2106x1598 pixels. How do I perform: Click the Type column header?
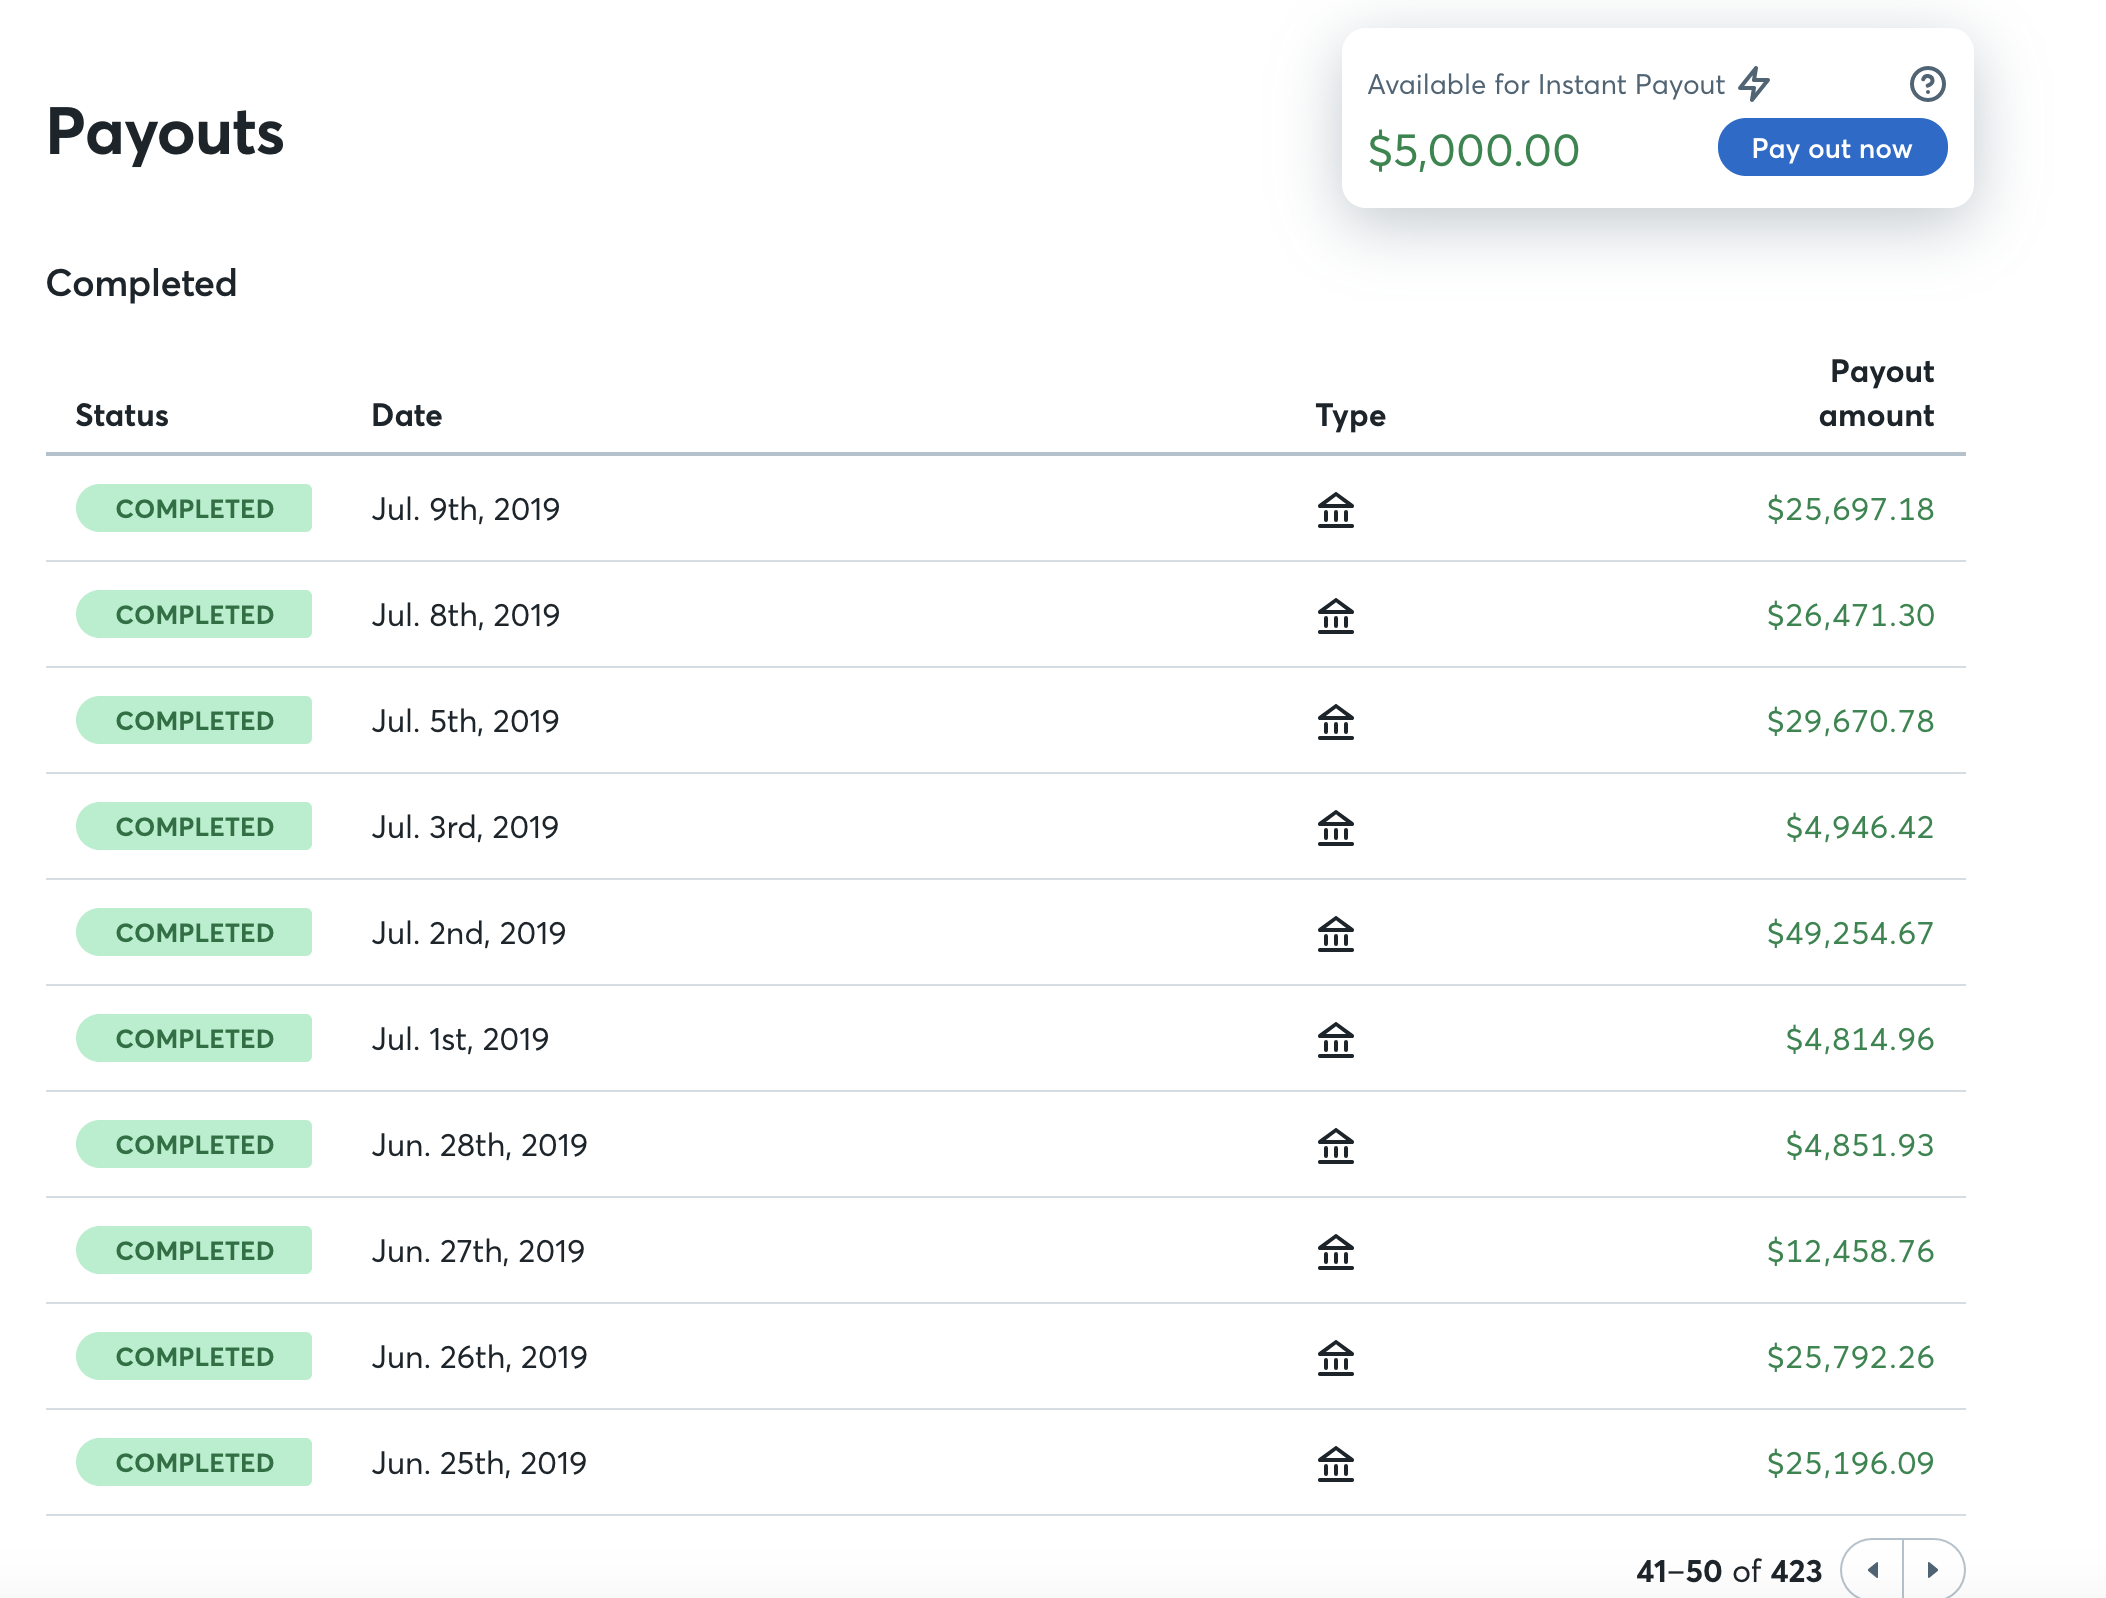point(1350,415)
